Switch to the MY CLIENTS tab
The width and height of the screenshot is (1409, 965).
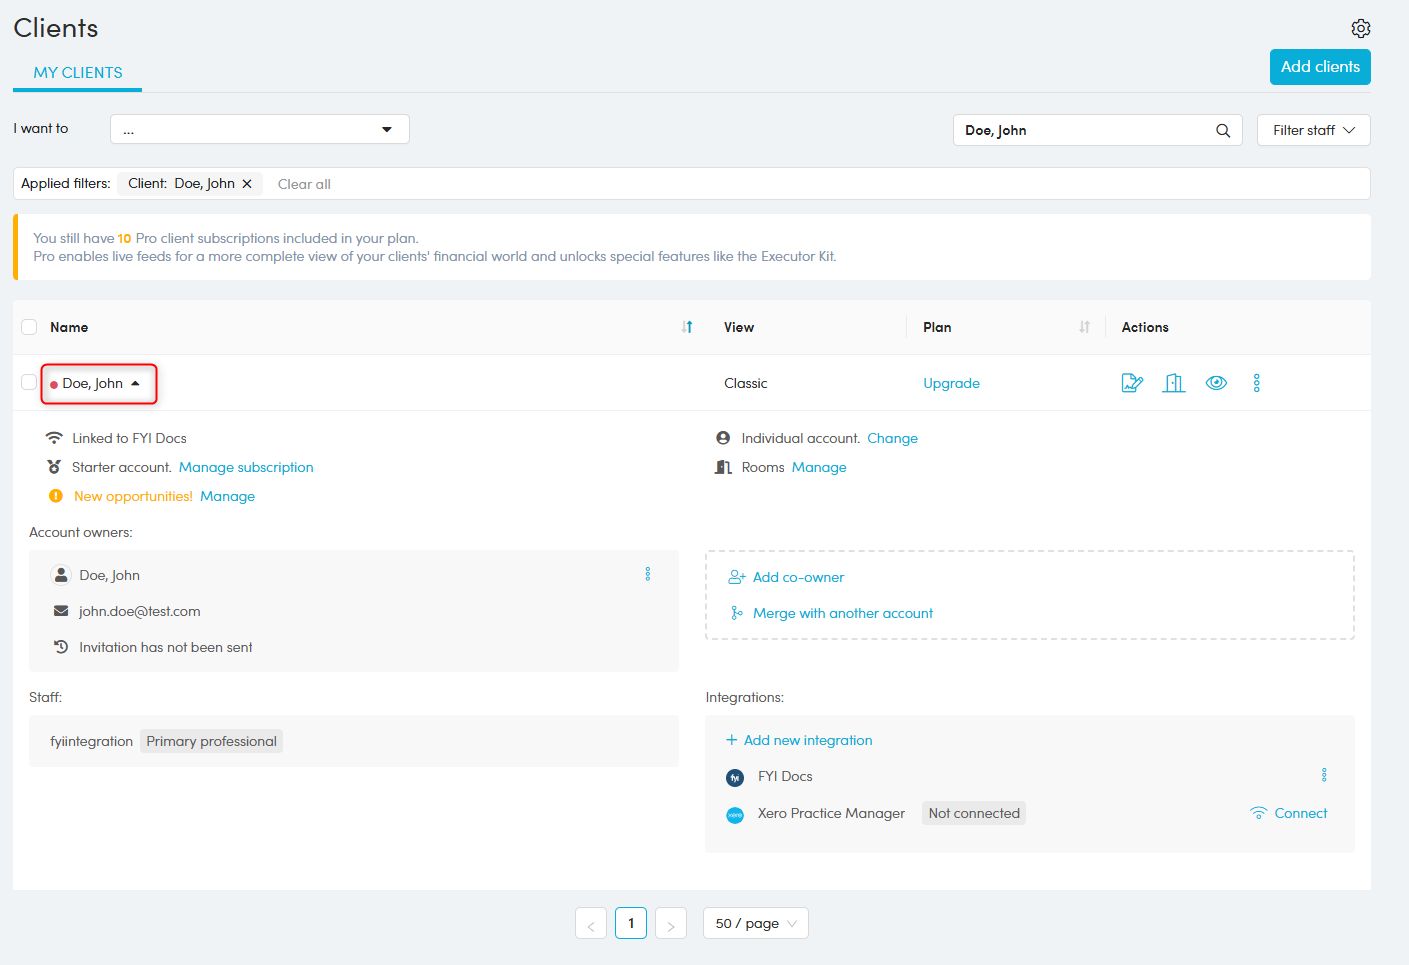click(78, 73)
